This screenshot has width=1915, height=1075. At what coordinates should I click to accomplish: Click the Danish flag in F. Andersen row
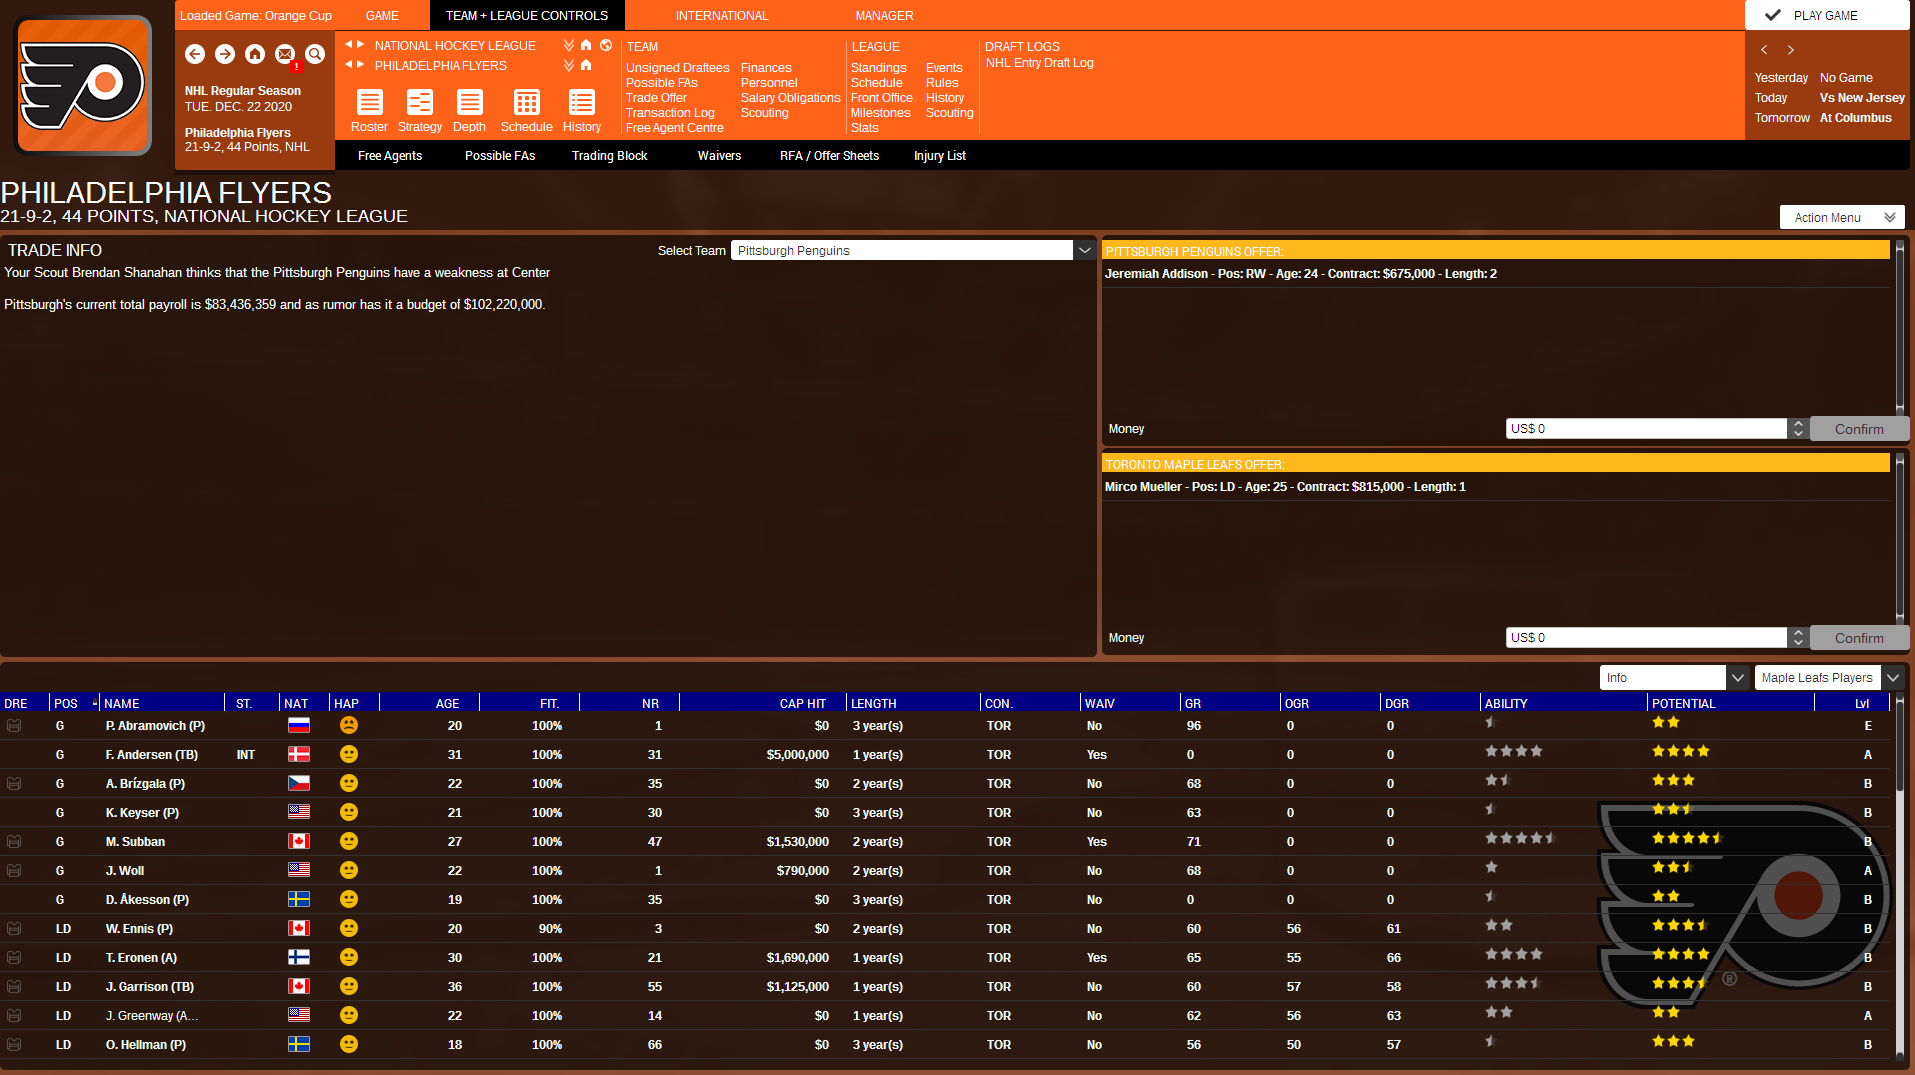[x=299, y=754]
